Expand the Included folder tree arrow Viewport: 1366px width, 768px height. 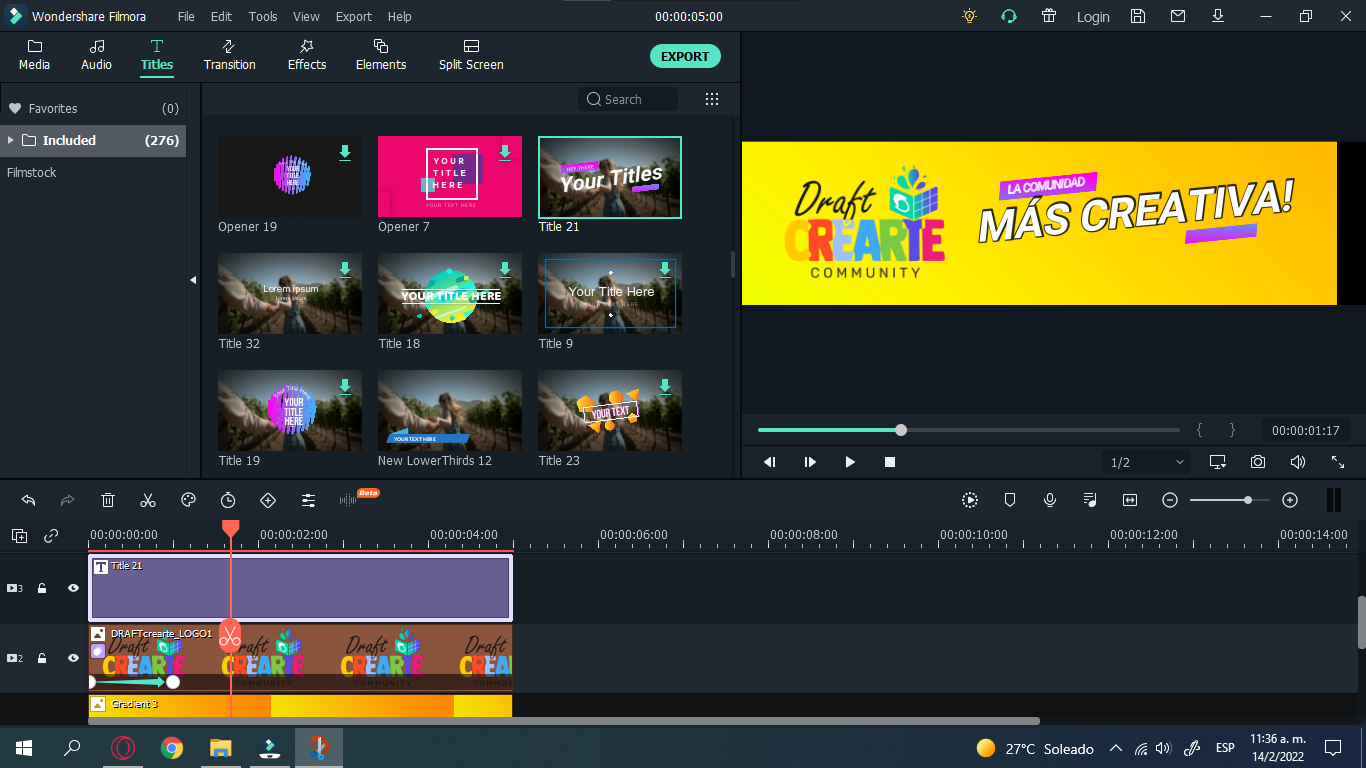click(11, 140)
